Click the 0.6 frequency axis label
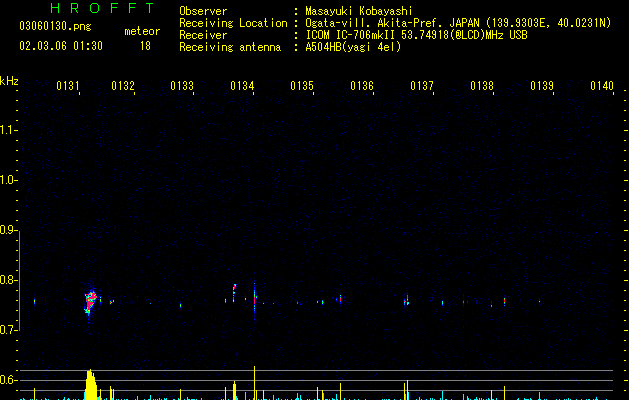Screen dimensions: 629x400 (x=8, y=380)
